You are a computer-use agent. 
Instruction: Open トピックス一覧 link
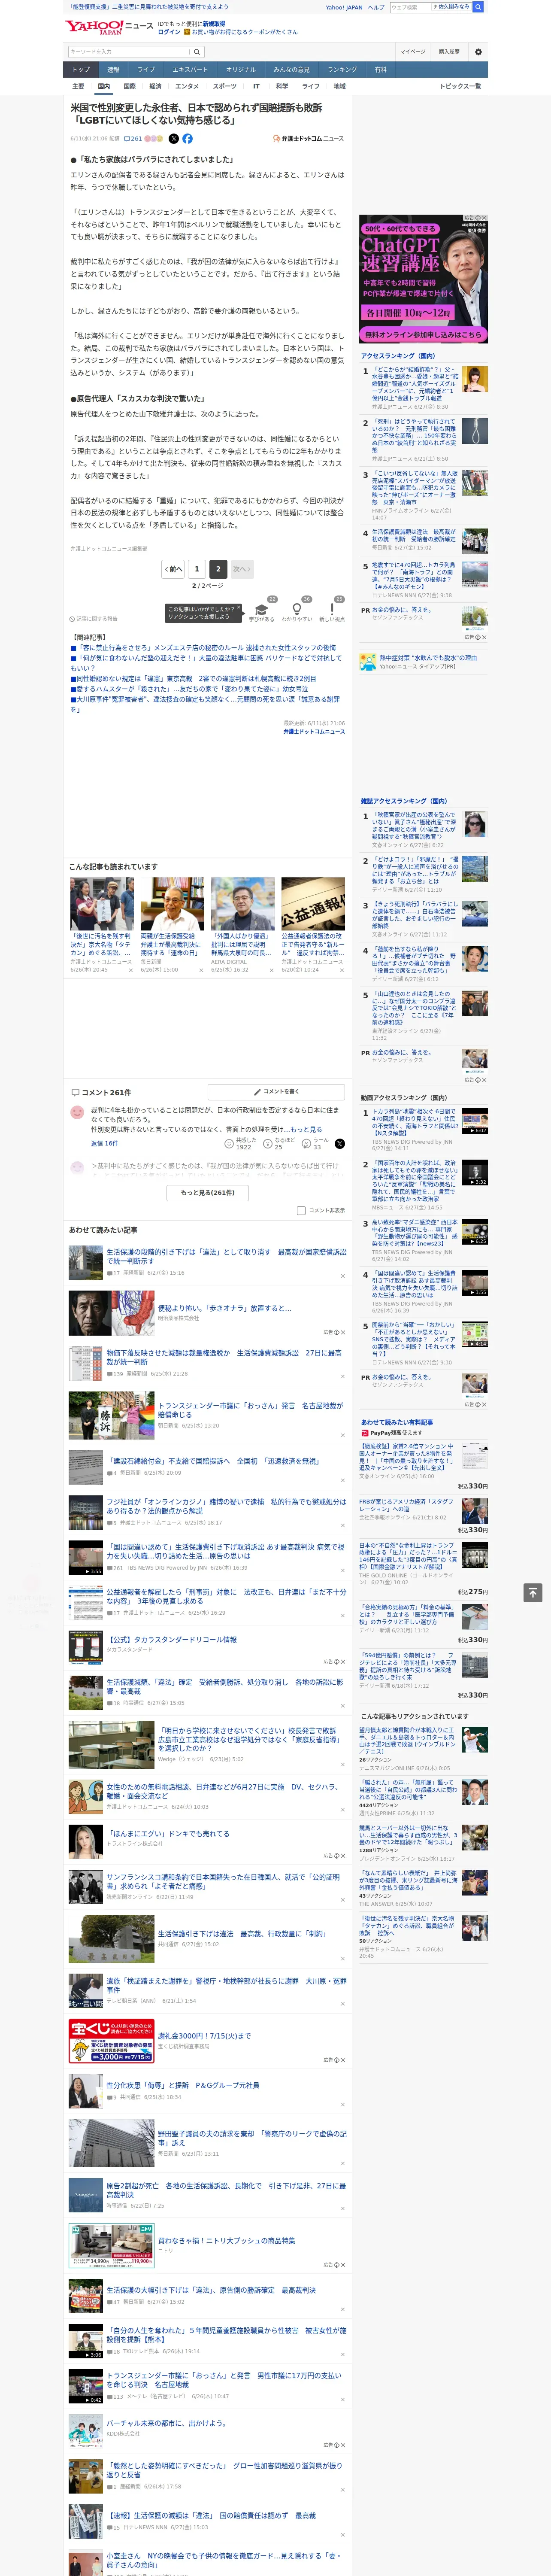click(x=460, y=86)
